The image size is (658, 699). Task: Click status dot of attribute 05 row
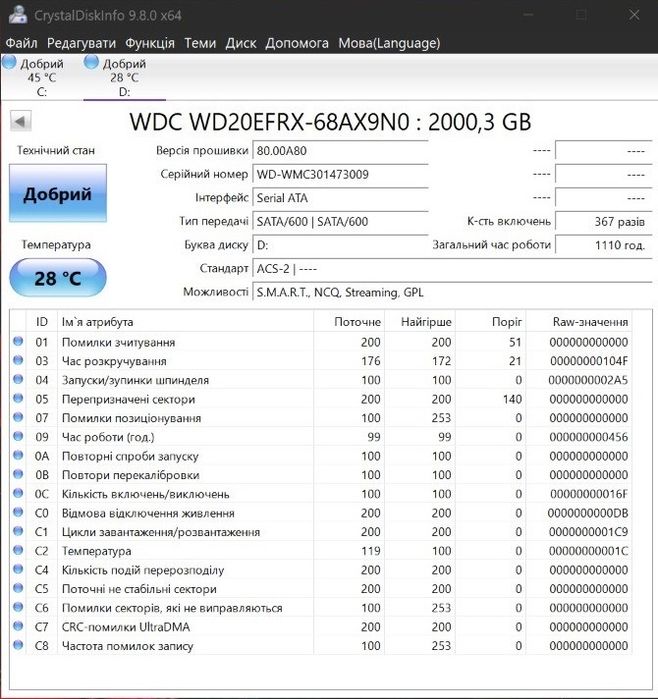(x=18, y=398)
